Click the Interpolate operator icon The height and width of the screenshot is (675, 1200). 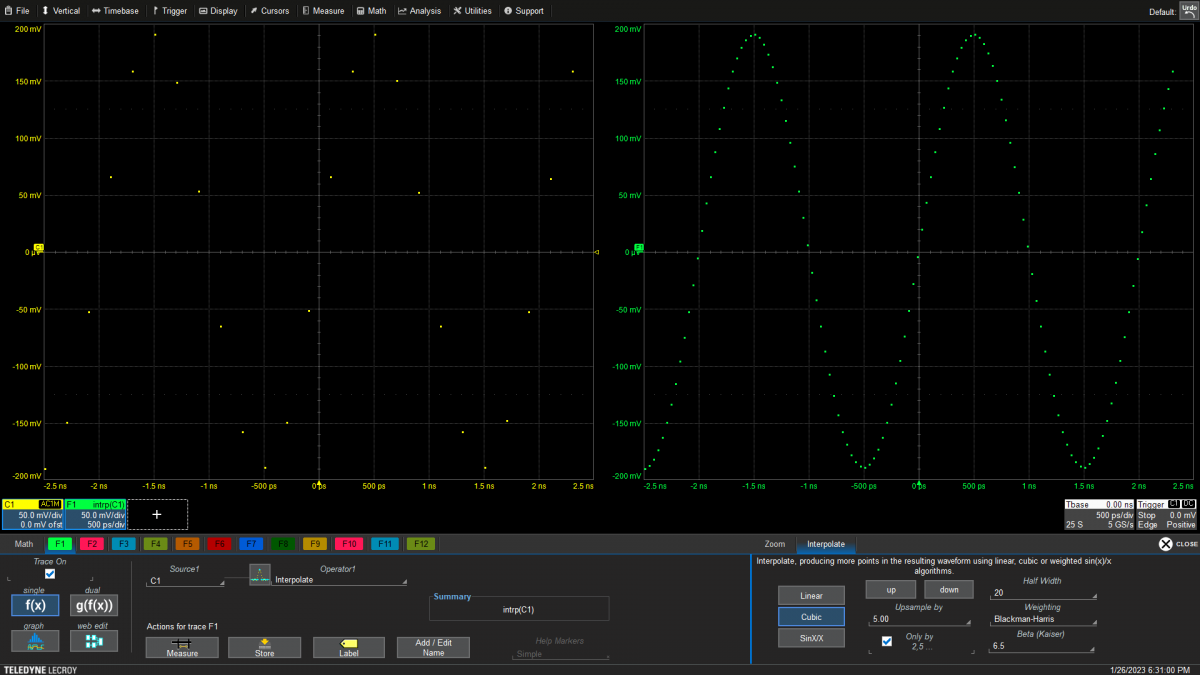(260, 575)
